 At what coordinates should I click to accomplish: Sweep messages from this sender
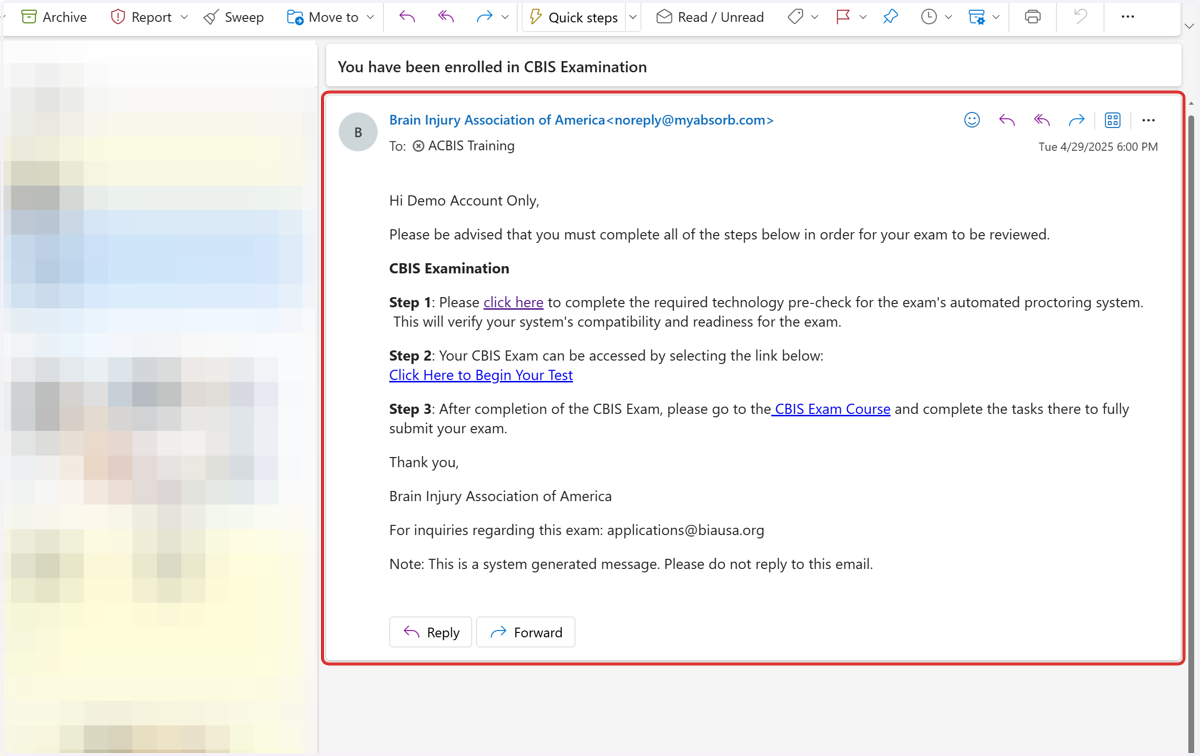pos(233,17)
